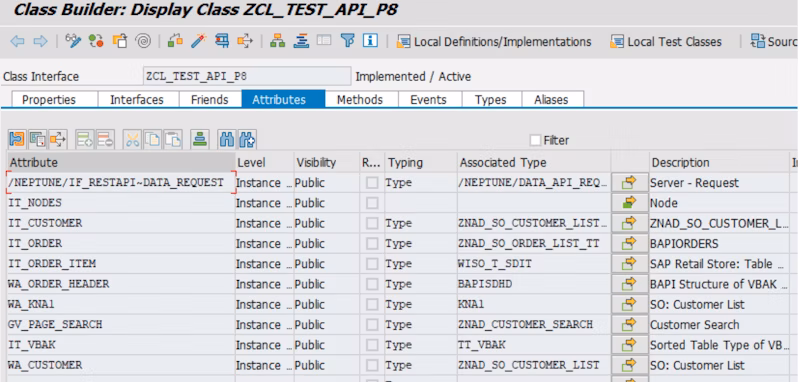Click the arrow button in the WA_CUSTOMER row
Viewport: 800px width, 382px height.
(x=630, y=365)
